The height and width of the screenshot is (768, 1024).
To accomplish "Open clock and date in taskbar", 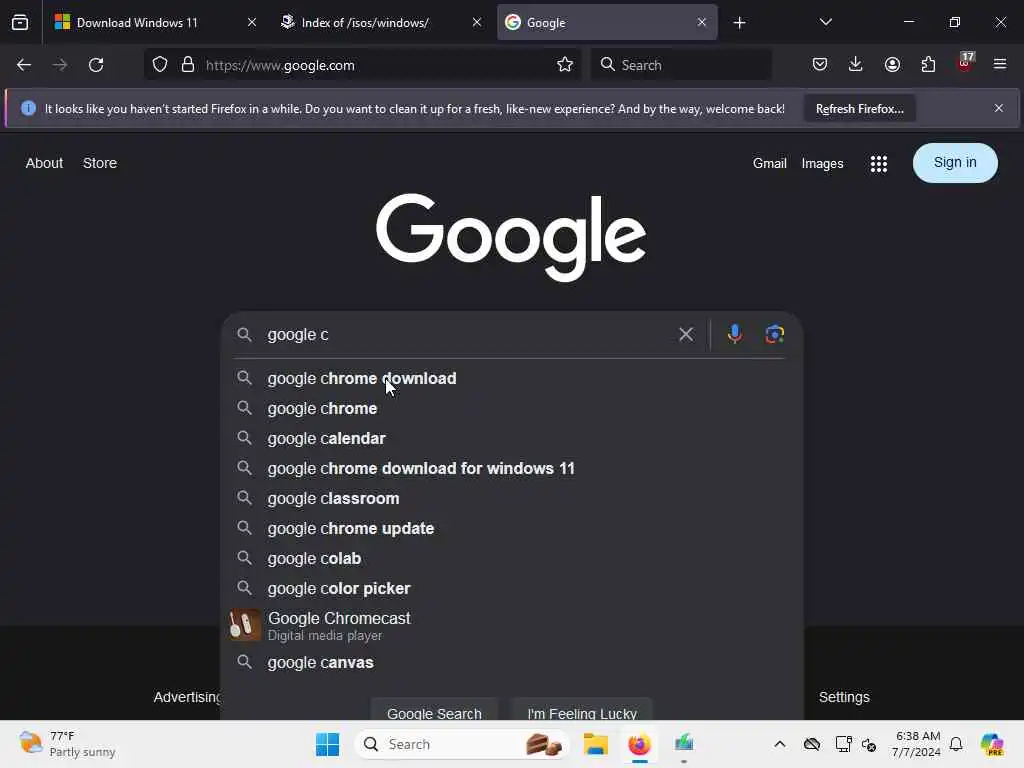I will (x=918, y=744).
